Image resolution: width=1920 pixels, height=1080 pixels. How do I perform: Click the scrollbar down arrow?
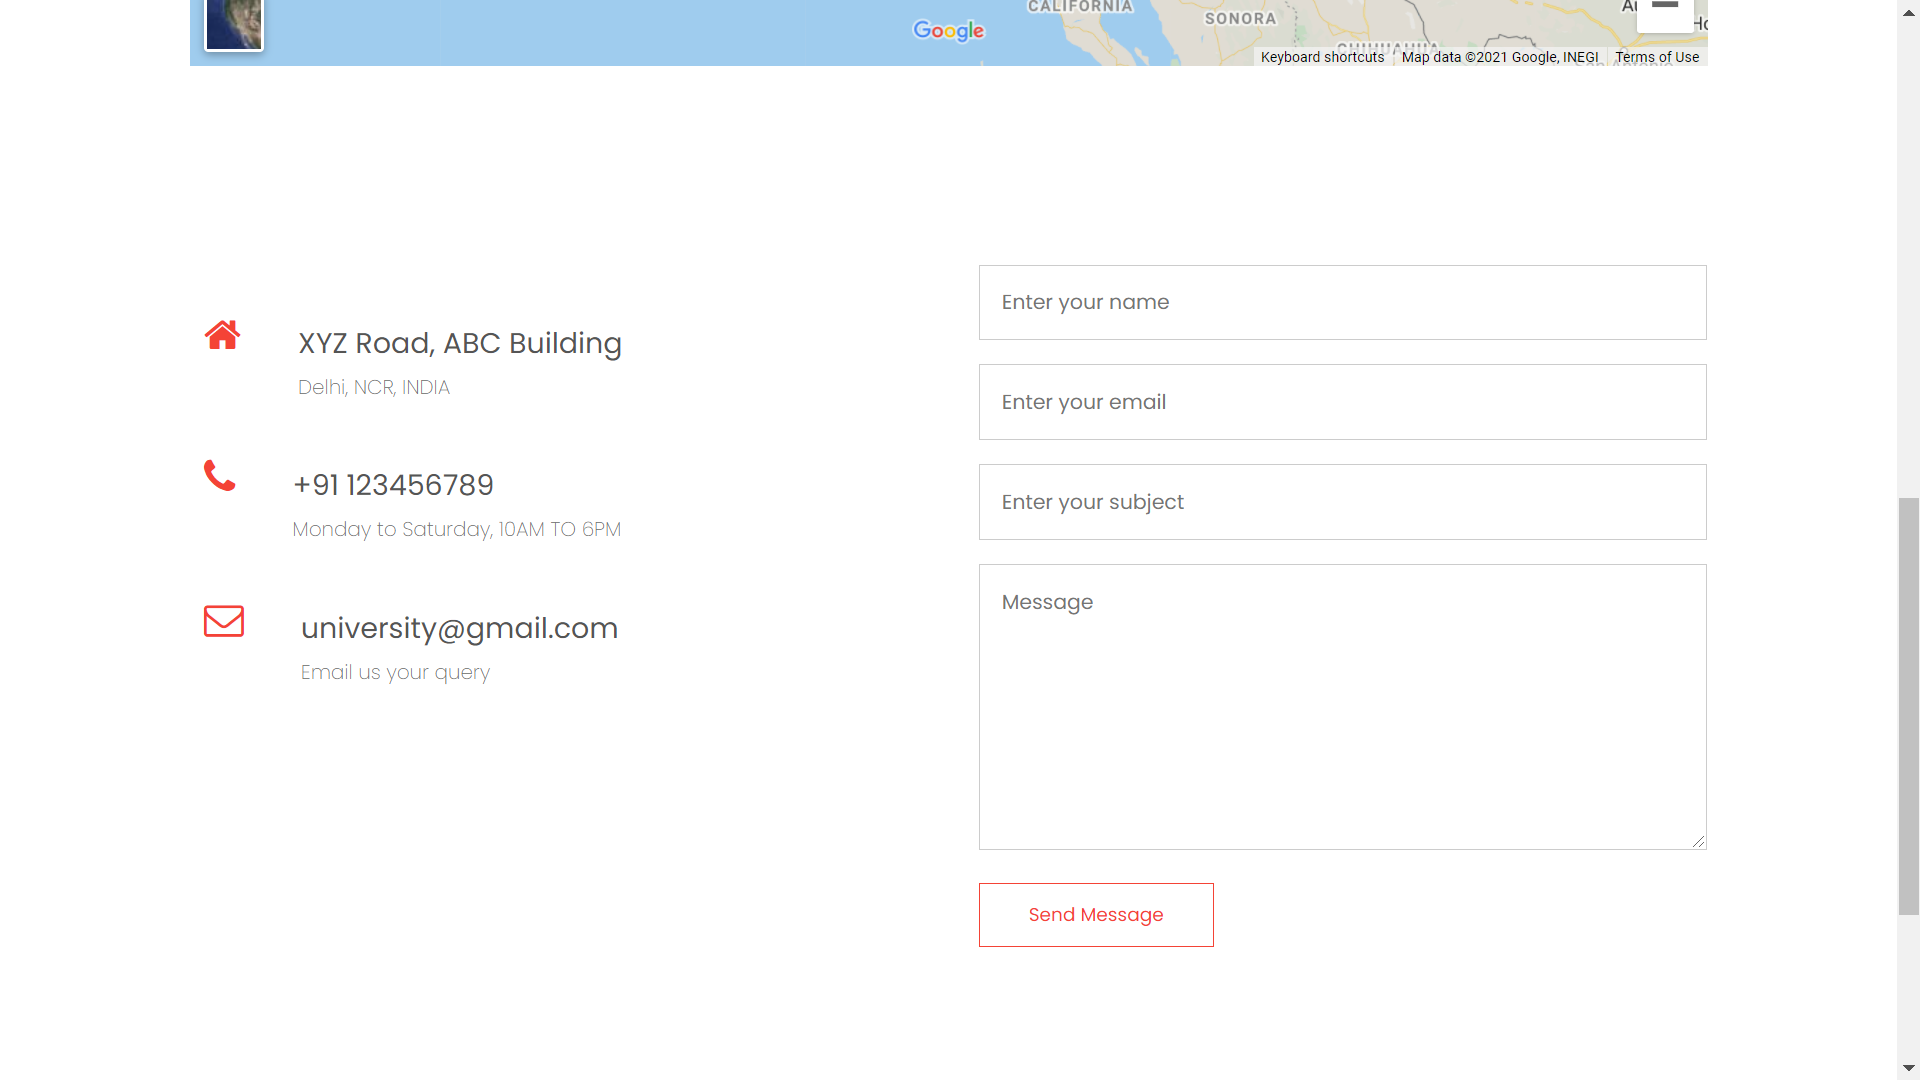[1908, 1068]
